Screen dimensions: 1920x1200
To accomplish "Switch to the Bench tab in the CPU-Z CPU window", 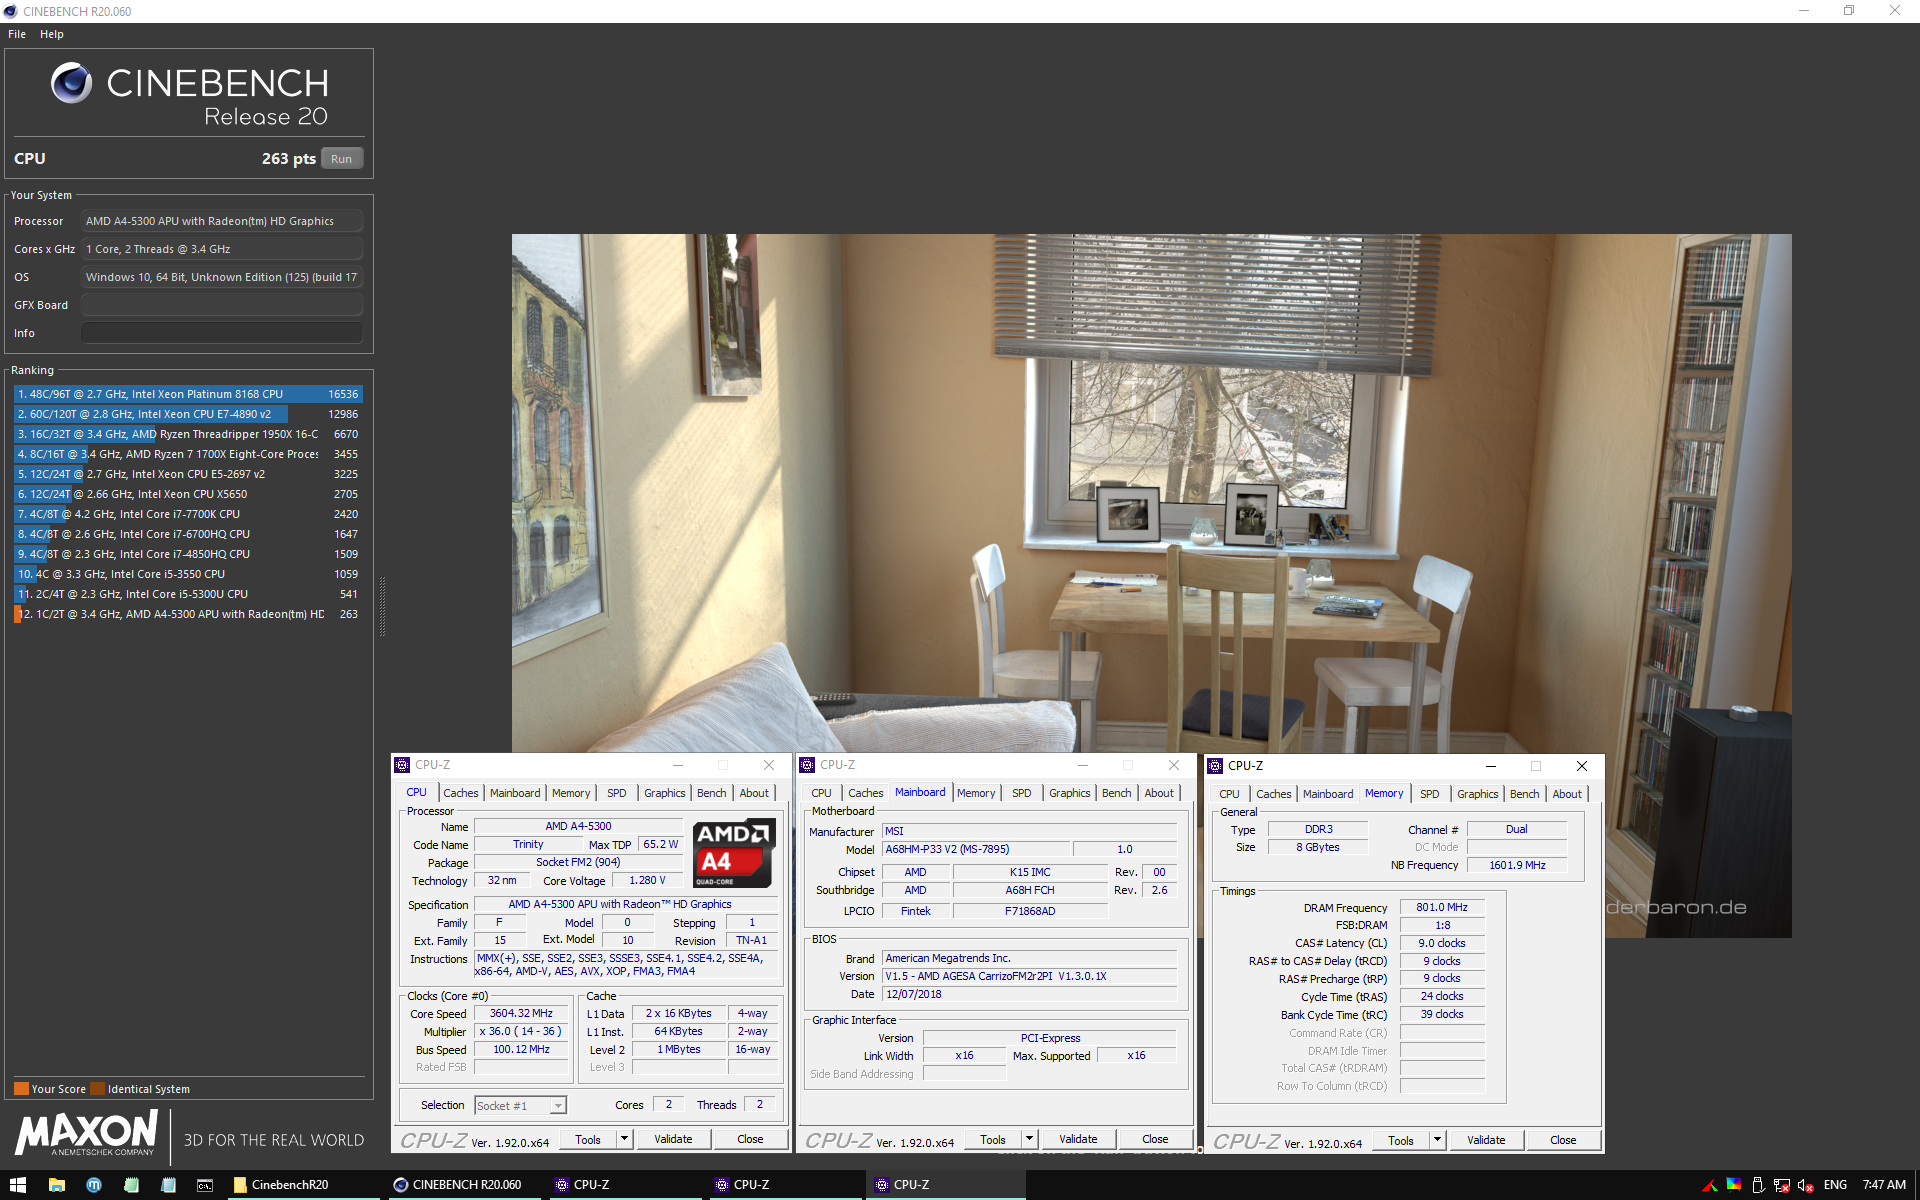I will tap(712, 793).
